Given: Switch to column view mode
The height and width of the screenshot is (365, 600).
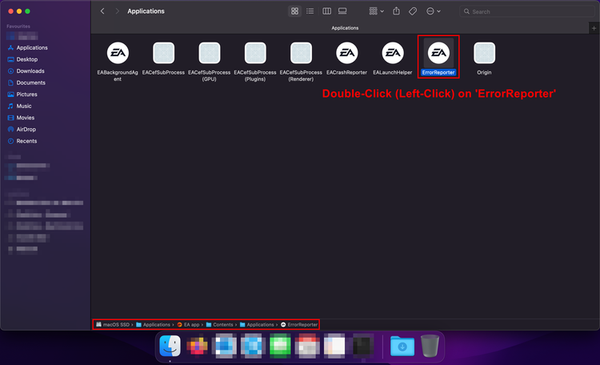Looking at the screenshot, I should [x=326, y=11].
